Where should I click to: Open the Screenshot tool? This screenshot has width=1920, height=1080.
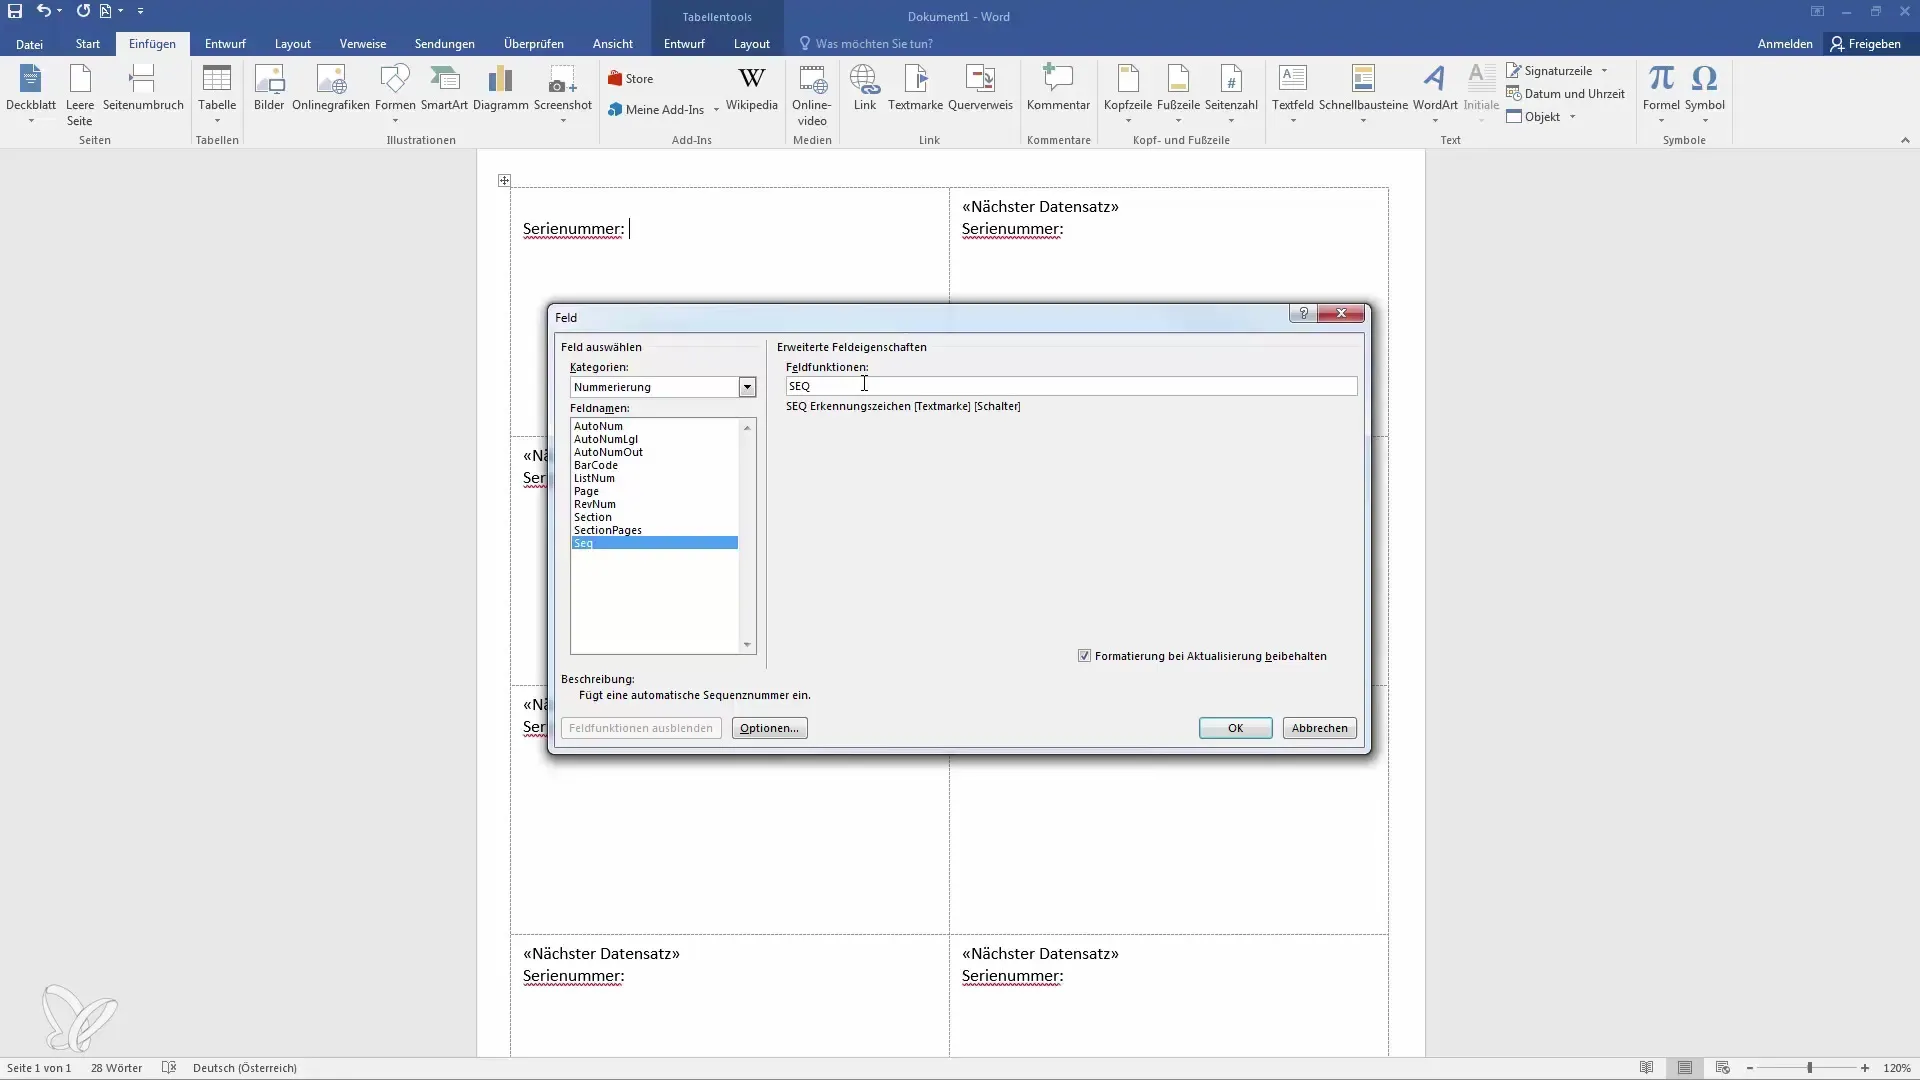(x=563, y=94)
